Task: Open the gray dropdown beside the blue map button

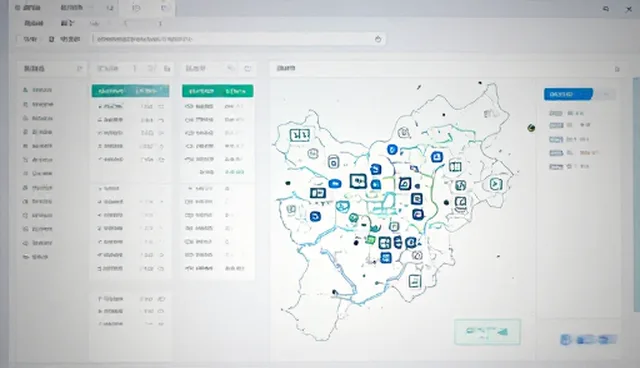Action: tap(605, 94)
